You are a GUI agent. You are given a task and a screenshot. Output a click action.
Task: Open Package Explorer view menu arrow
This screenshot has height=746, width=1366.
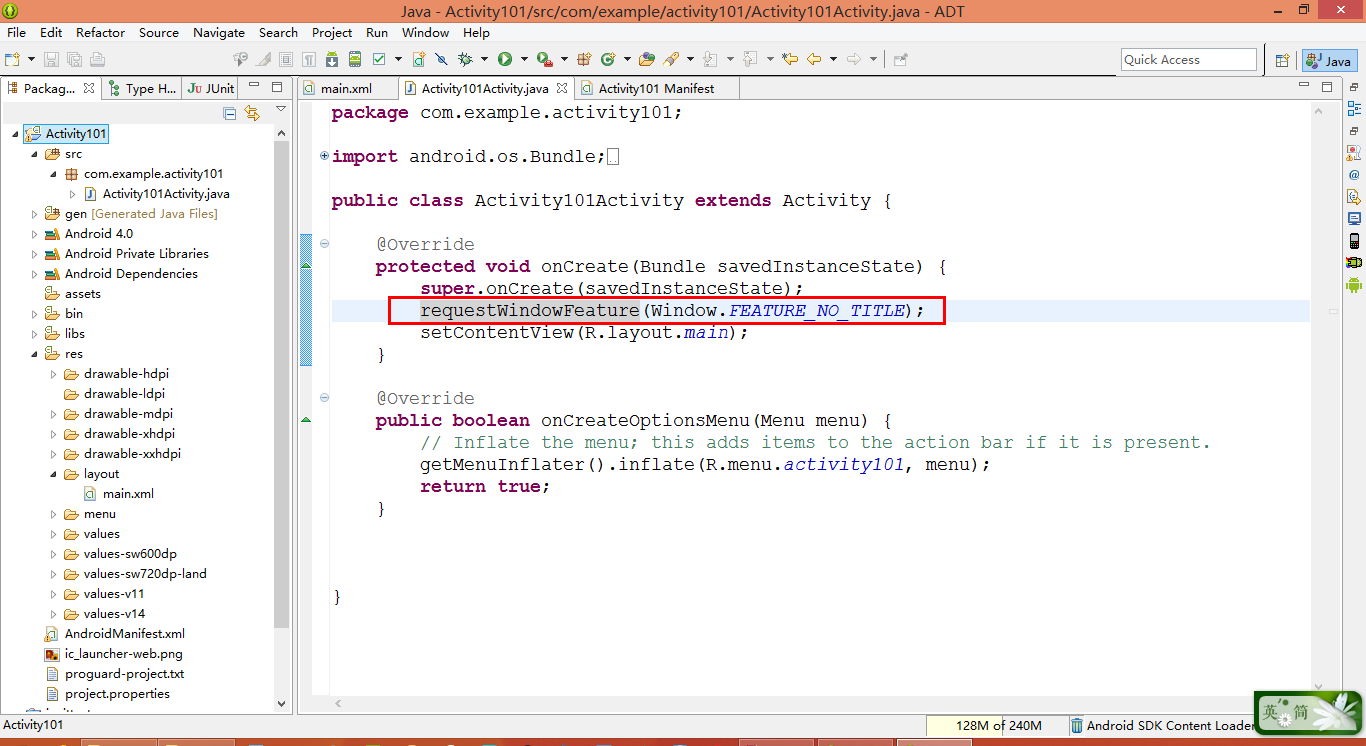281,109
